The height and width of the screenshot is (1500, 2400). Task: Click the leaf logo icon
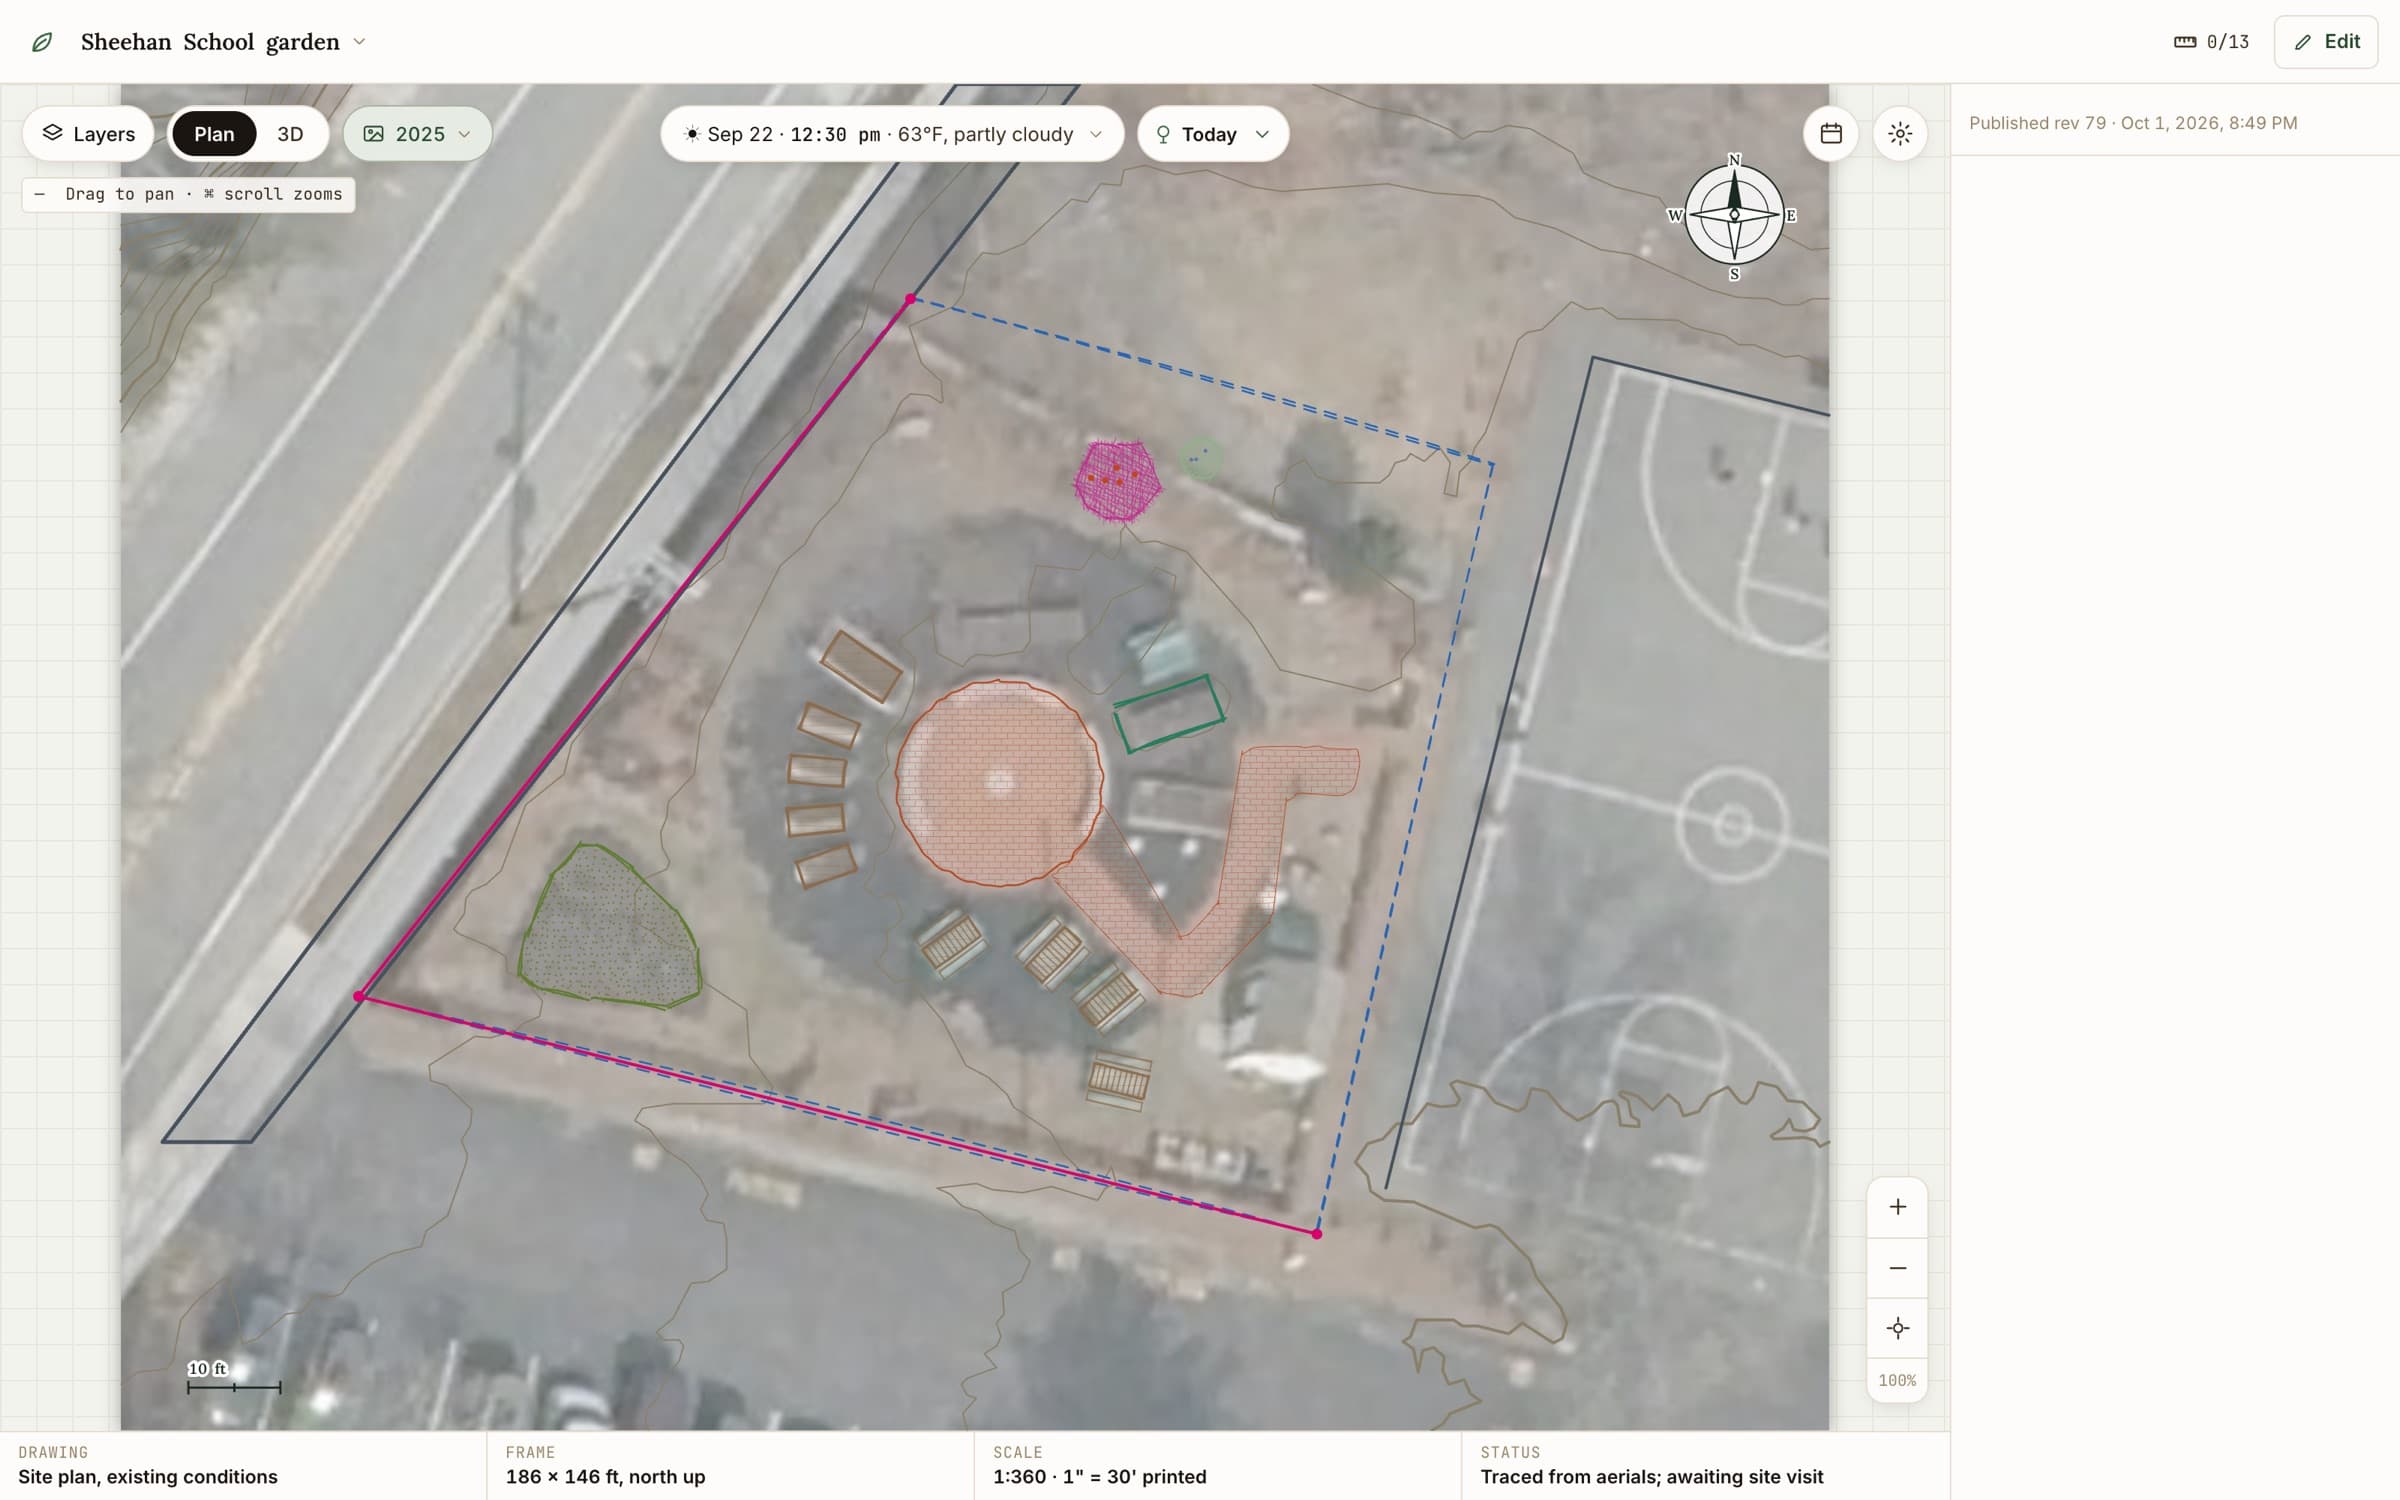tap(42, 42)
